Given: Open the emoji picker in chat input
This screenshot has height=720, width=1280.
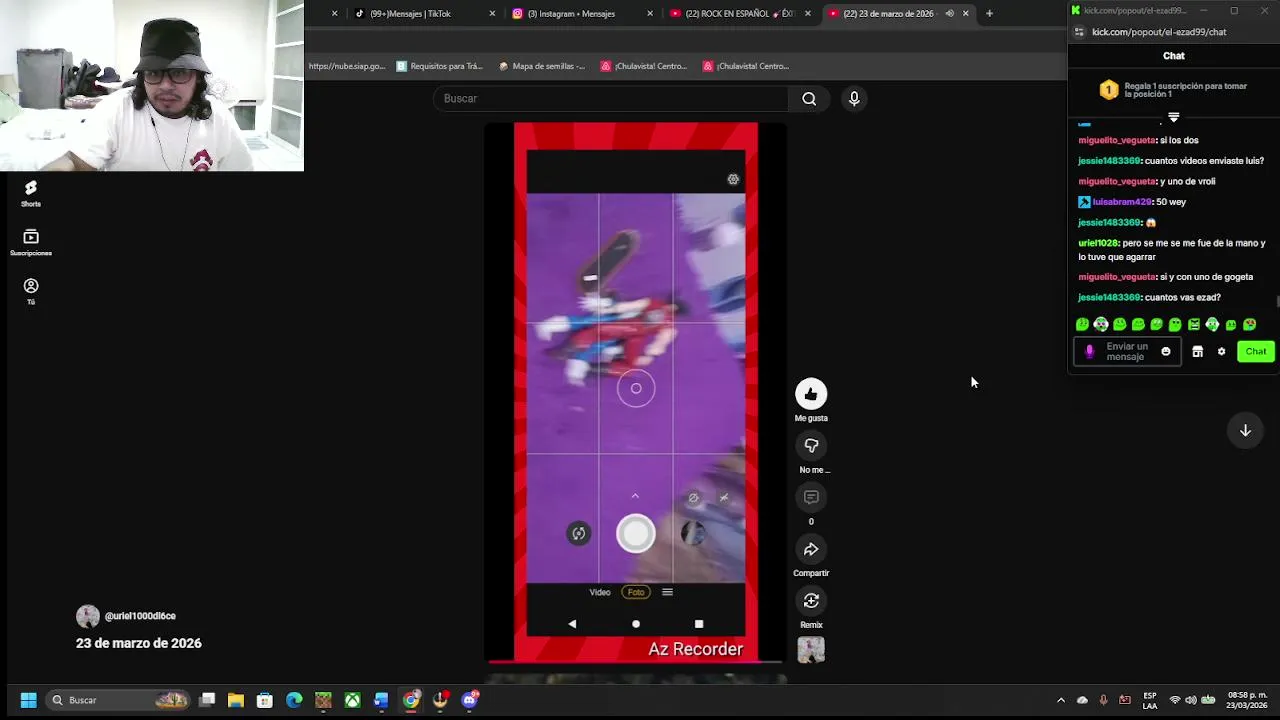Looking at the screenshot, I should coord(1165,352).
